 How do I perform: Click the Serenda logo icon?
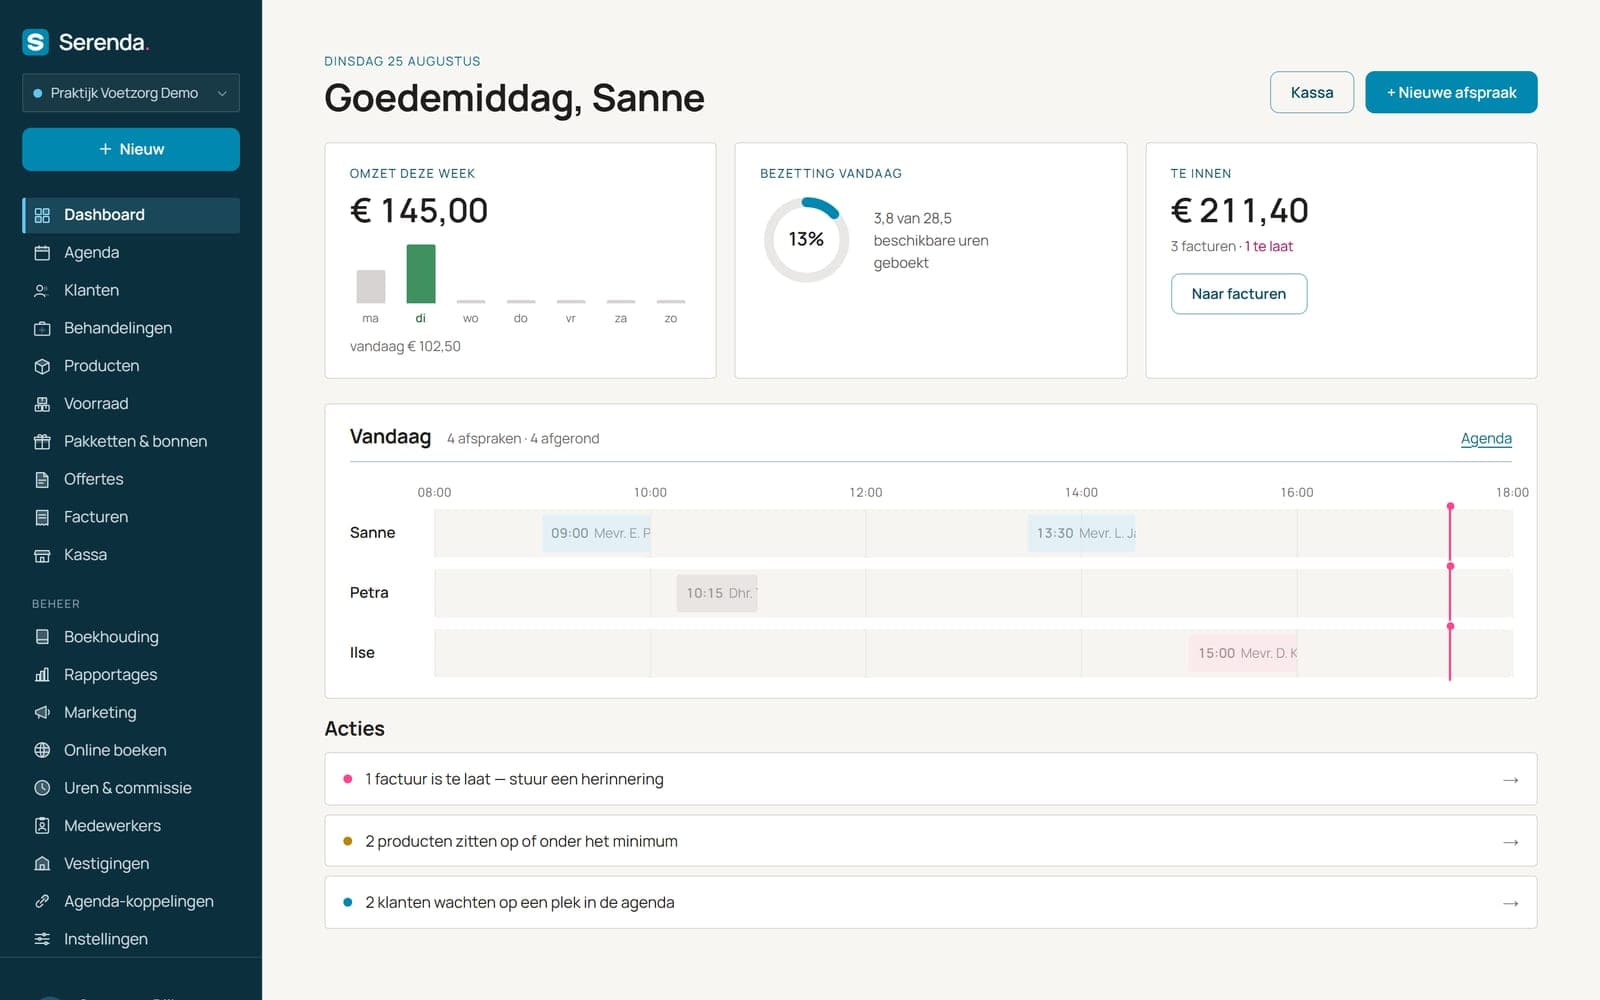(36, 42)
